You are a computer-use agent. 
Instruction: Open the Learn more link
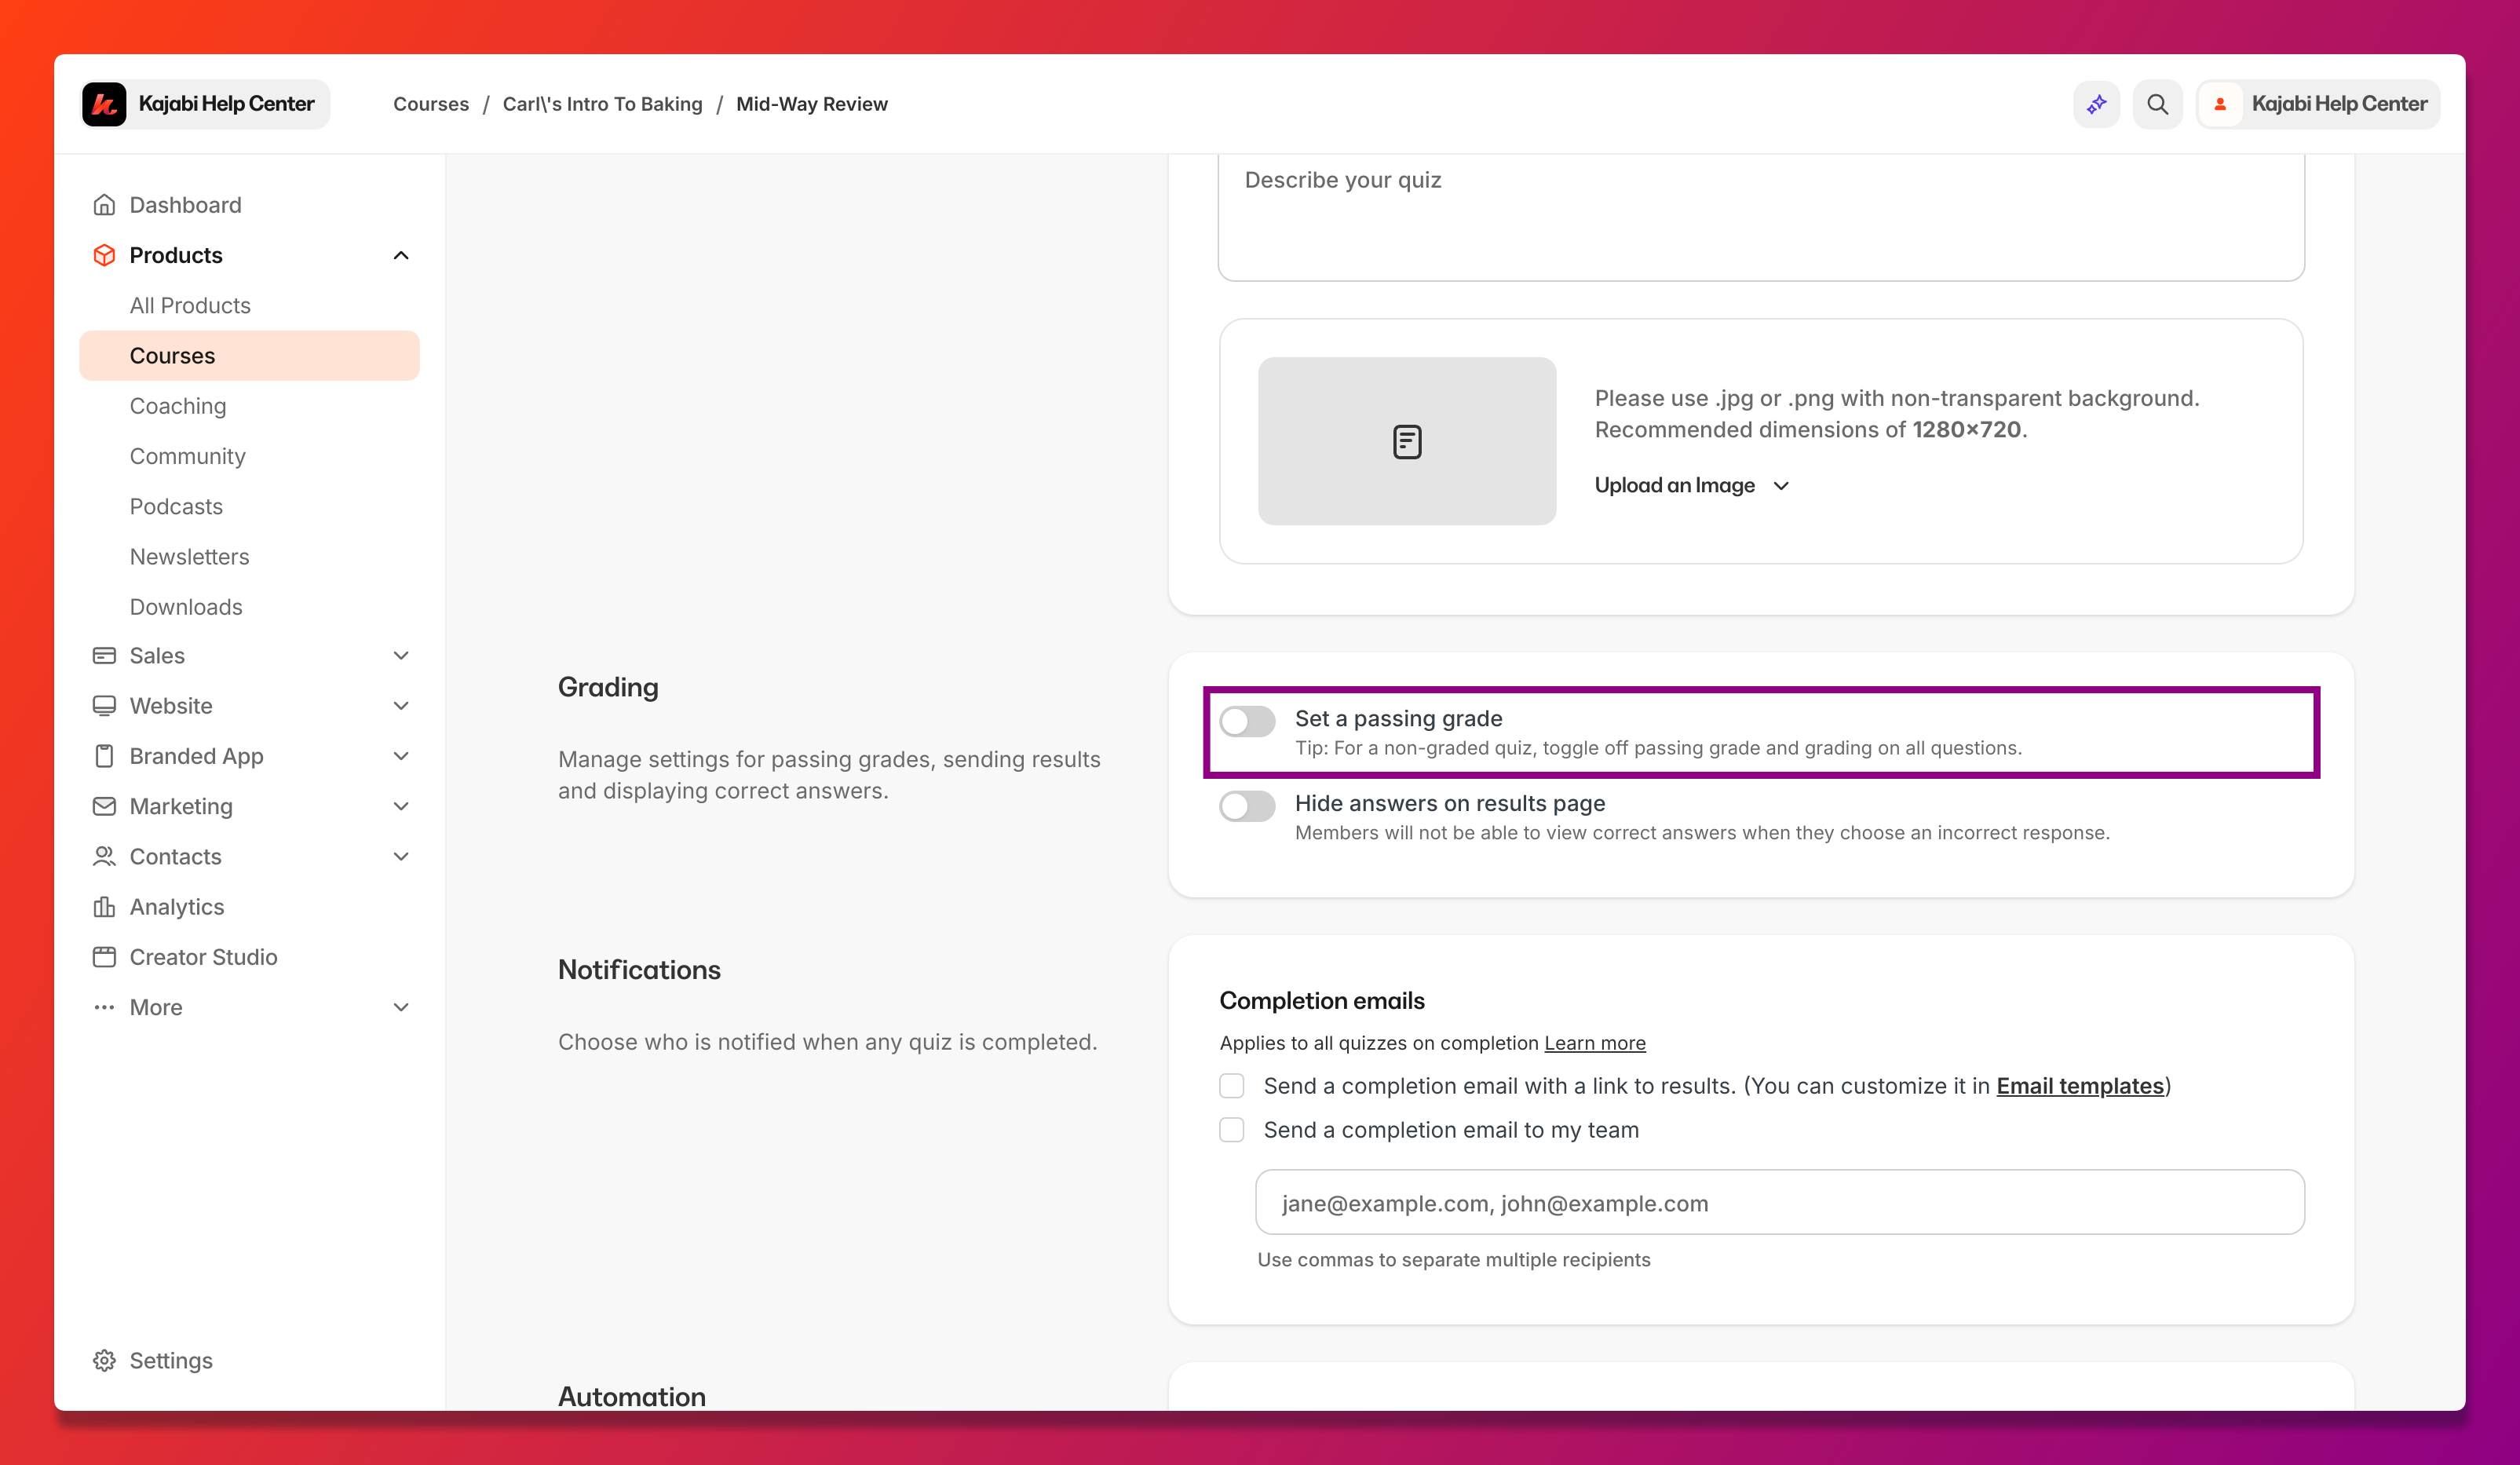tap(1595, 1043)
